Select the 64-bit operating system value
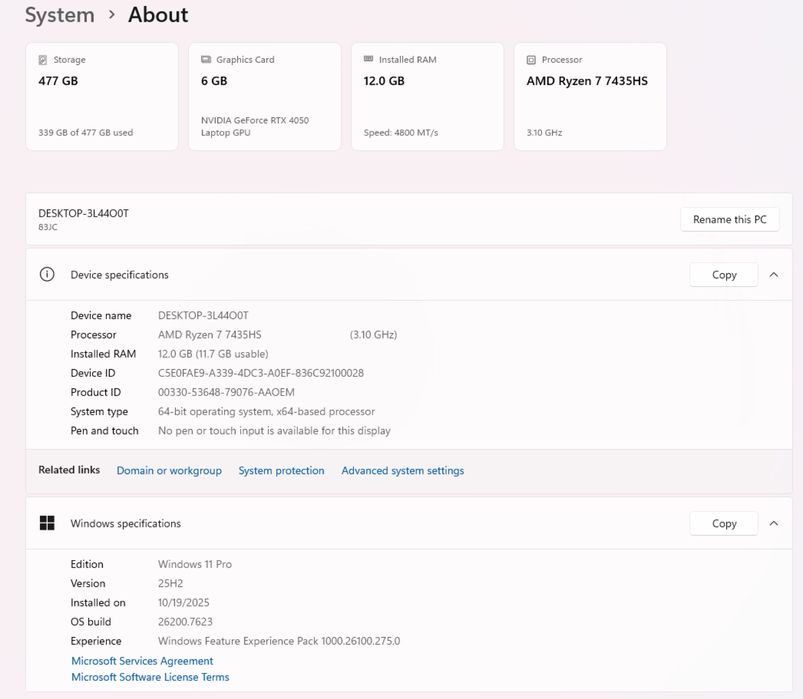 click(x=266, y=412)
